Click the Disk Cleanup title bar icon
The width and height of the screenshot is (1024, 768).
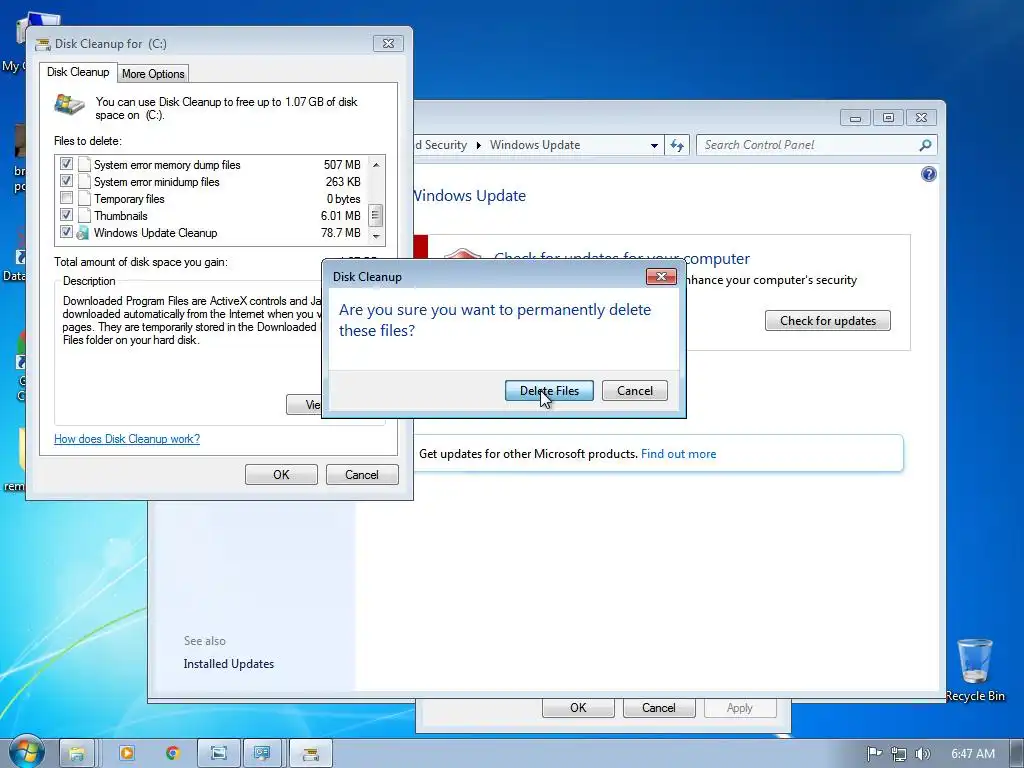click(43, 44)
